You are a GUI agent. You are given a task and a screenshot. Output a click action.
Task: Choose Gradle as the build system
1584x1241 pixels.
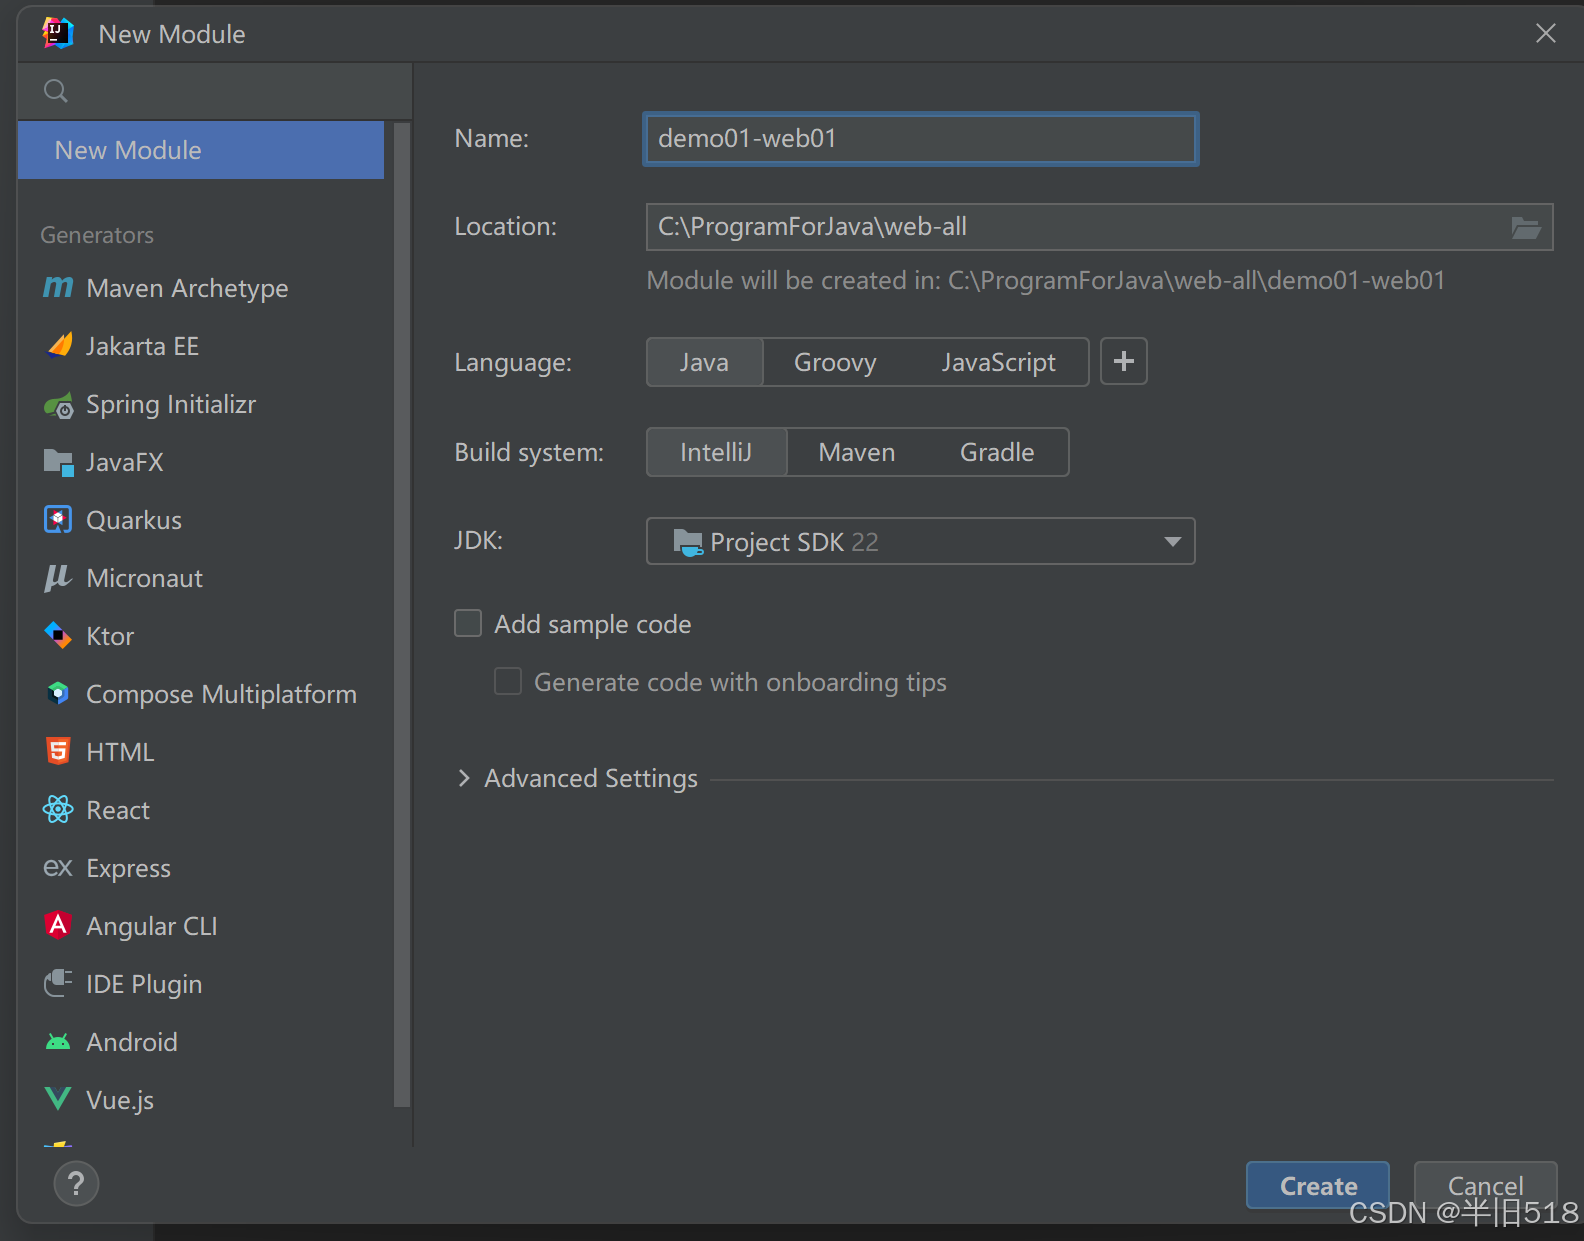[x=997, y=452]
